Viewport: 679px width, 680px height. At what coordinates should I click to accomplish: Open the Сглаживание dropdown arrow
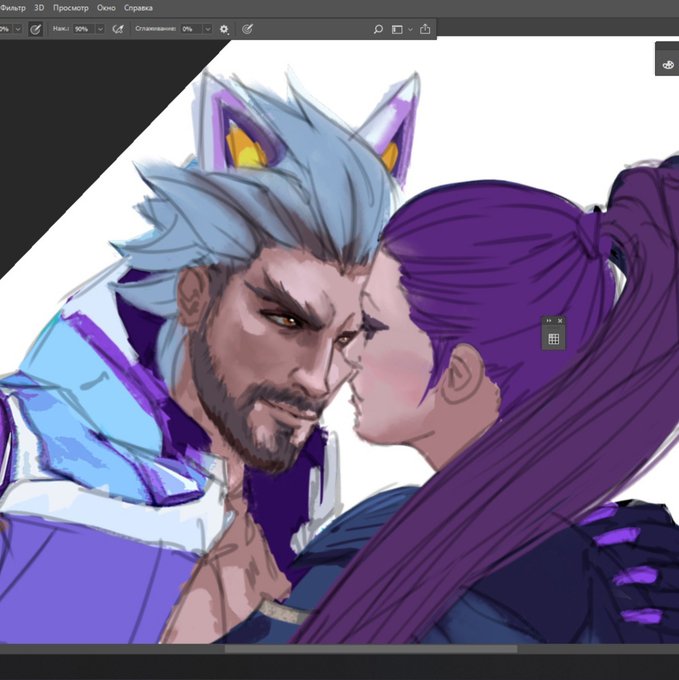(208, 29)
